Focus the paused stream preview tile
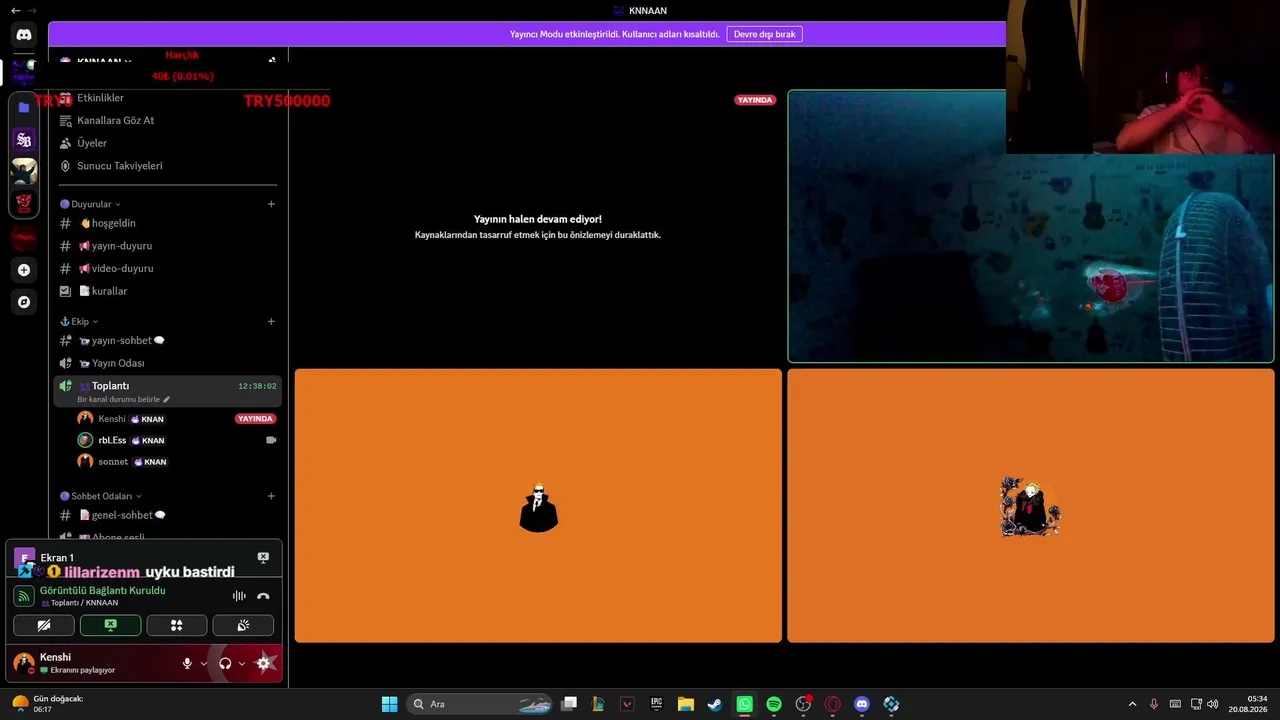This screenshot has width=1280, height=720. tap(538, 226)
